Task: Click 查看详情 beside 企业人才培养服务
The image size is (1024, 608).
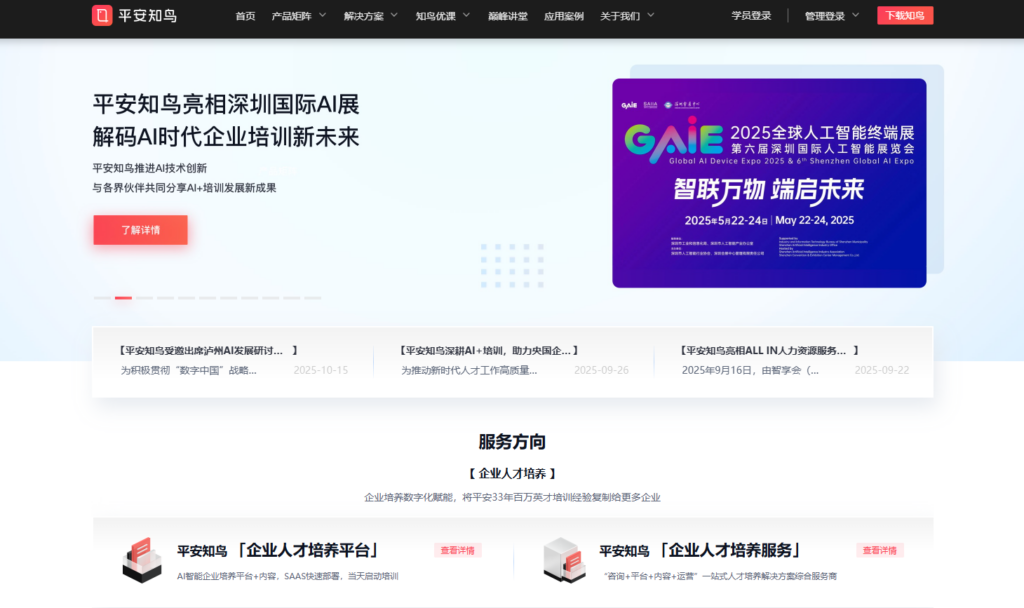Action: click(881, 550)
